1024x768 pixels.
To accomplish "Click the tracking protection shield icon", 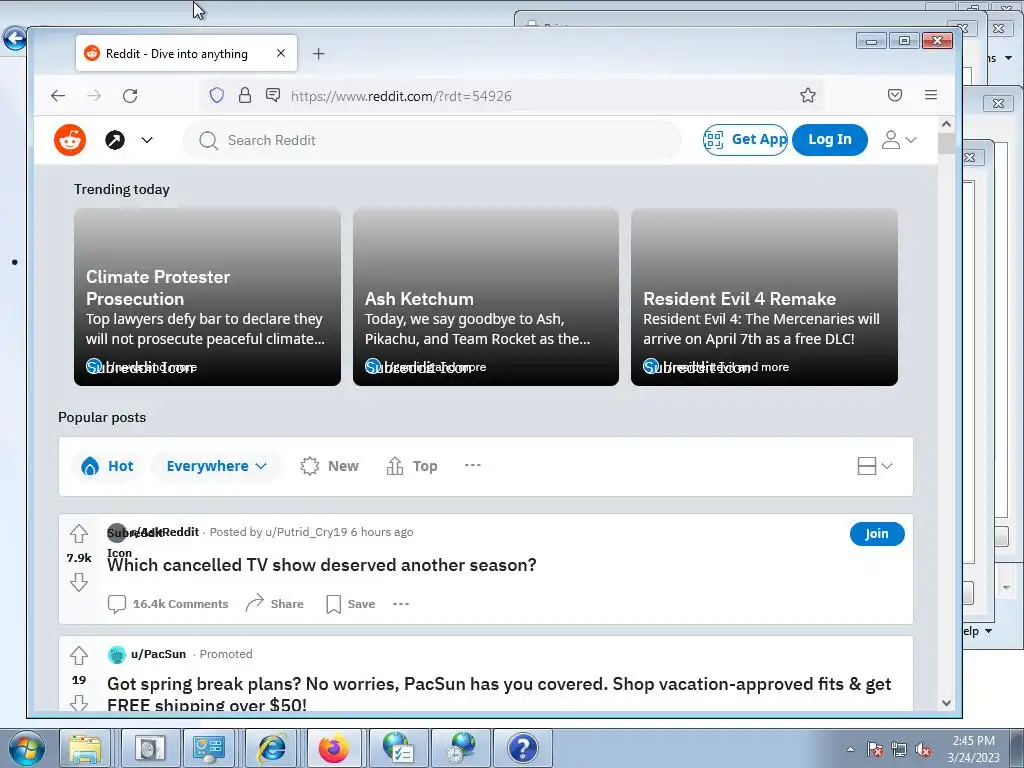I will pos(217,96).
